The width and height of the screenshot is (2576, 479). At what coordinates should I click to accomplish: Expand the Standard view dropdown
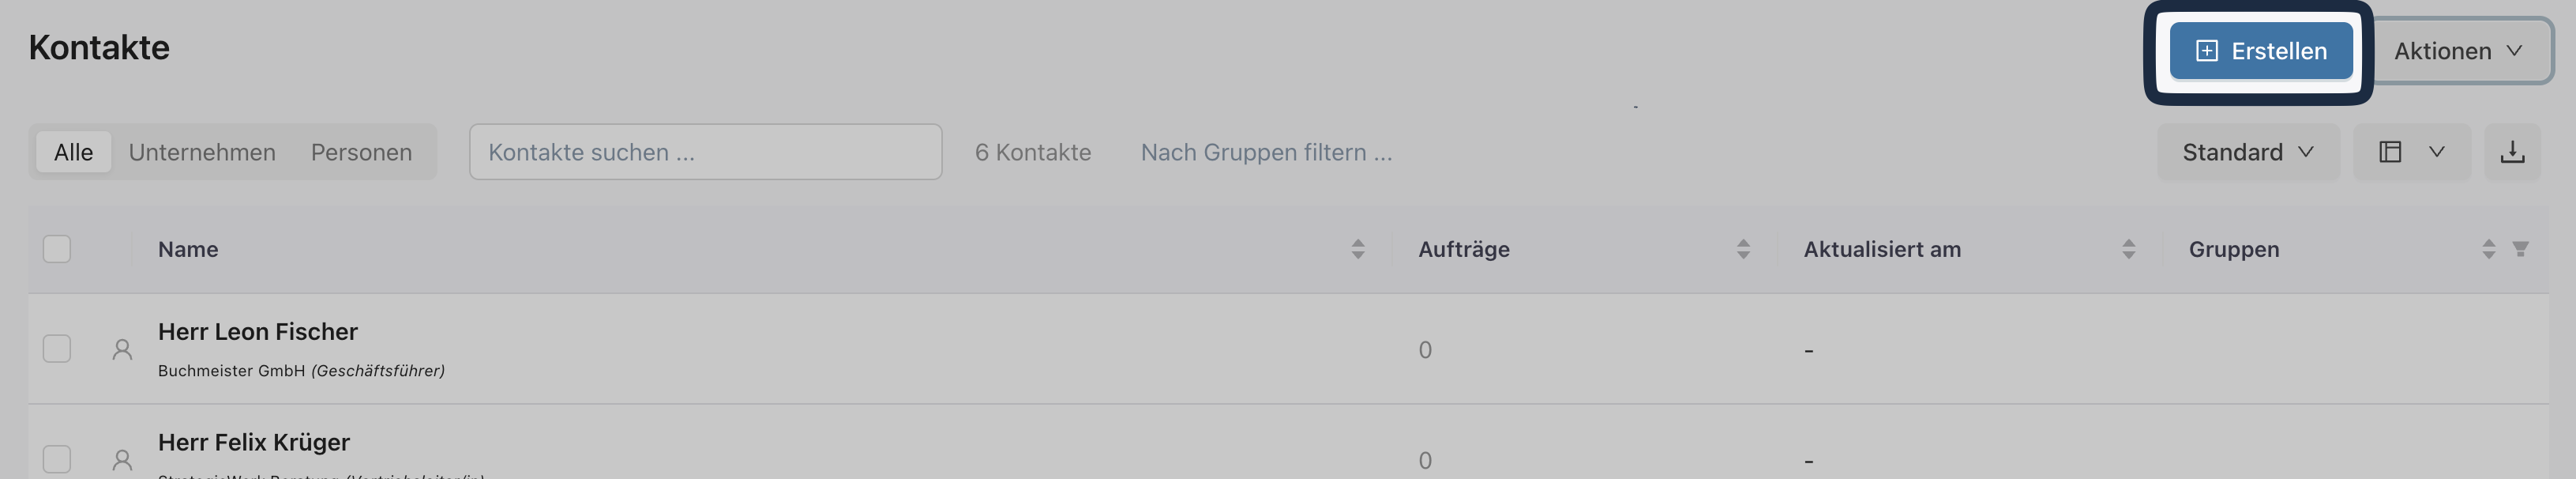(x=2247, y=152)
